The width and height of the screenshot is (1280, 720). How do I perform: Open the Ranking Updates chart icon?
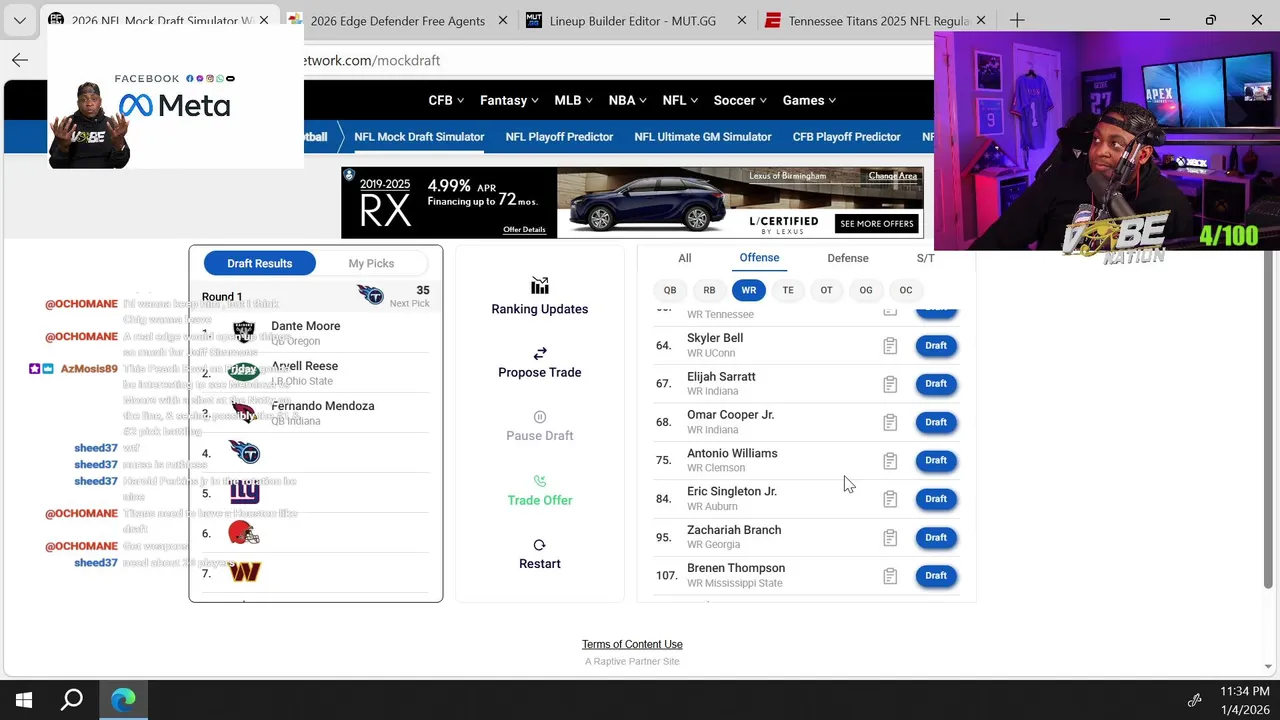point(540,286)
